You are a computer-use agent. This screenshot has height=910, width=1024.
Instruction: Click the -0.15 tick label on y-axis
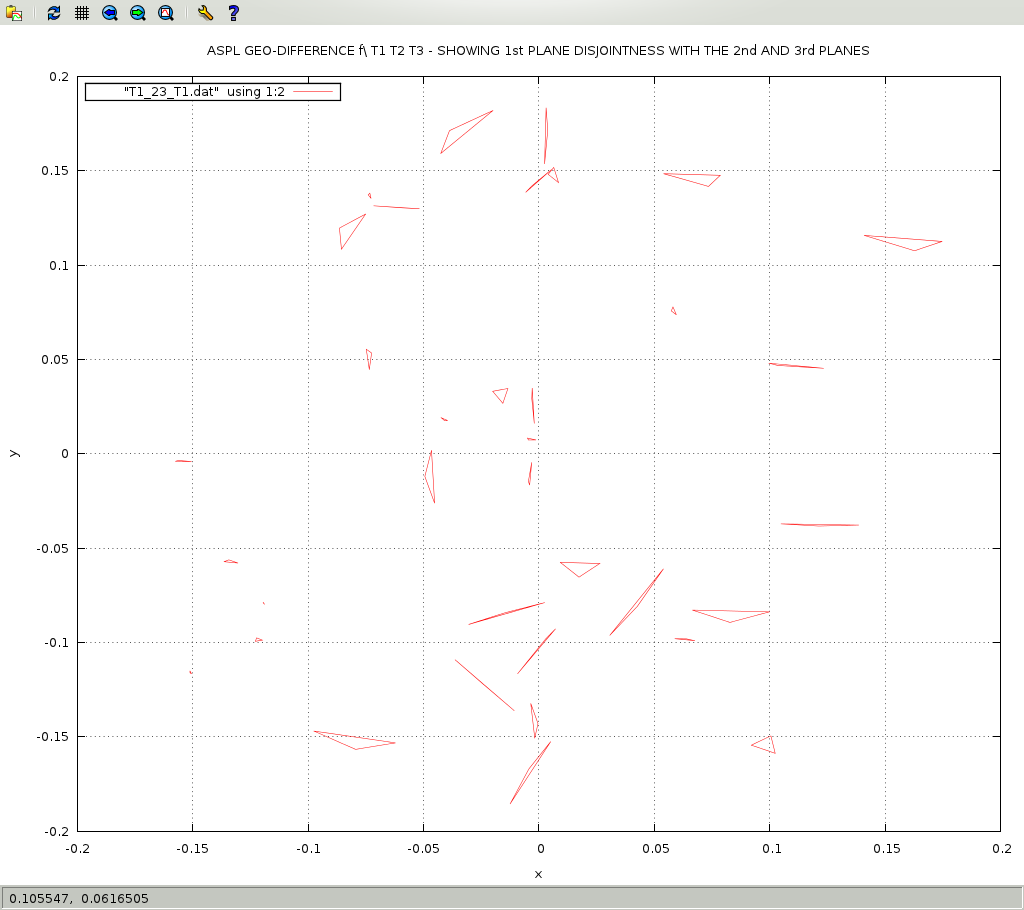52,737
